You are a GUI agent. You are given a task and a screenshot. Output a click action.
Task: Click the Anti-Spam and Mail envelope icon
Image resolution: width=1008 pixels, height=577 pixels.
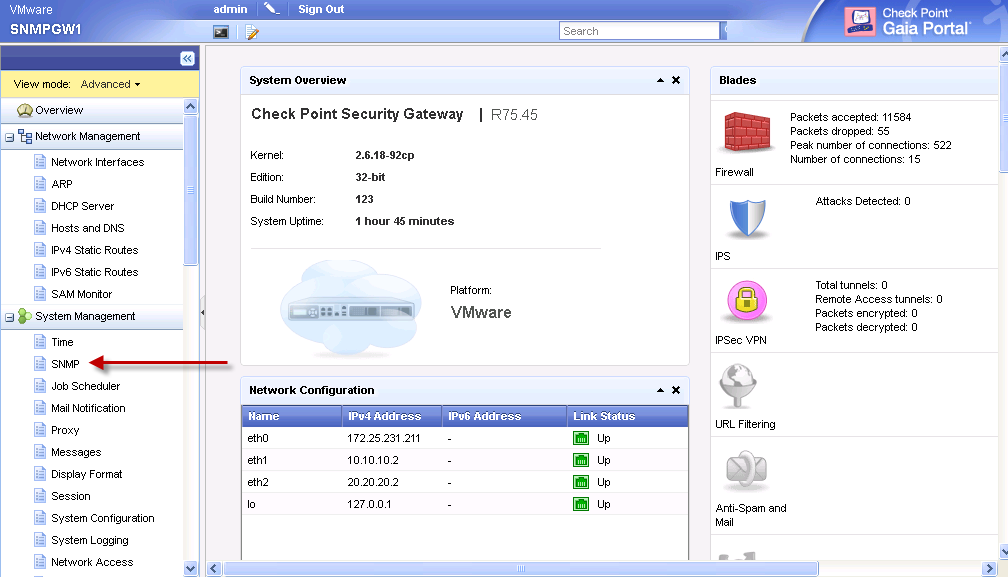coord(746,469)
